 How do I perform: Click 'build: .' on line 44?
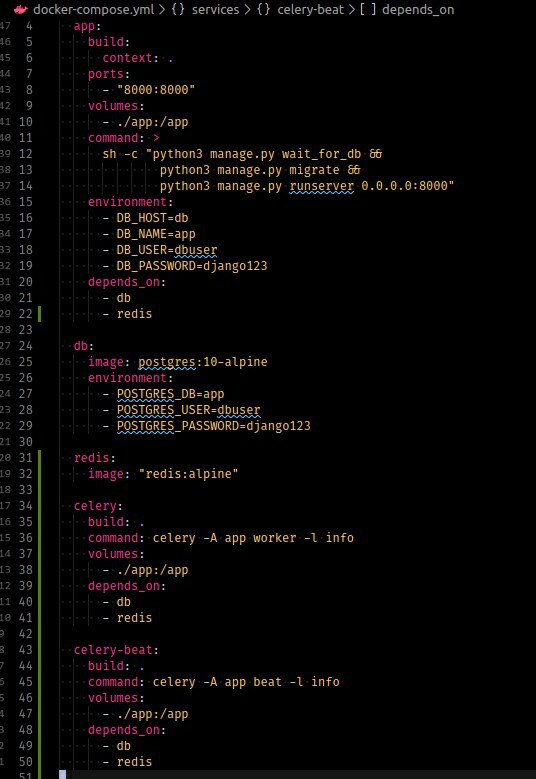pos(116,665)
